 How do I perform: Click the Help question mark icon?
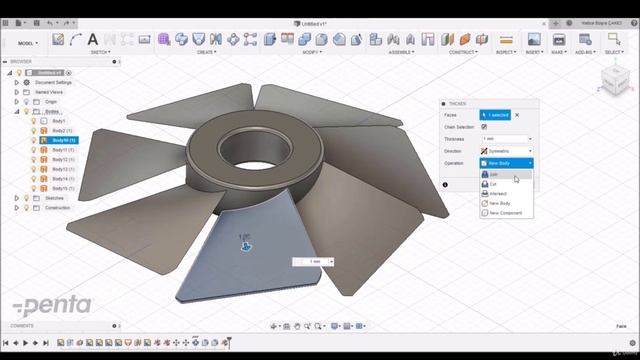635,23
